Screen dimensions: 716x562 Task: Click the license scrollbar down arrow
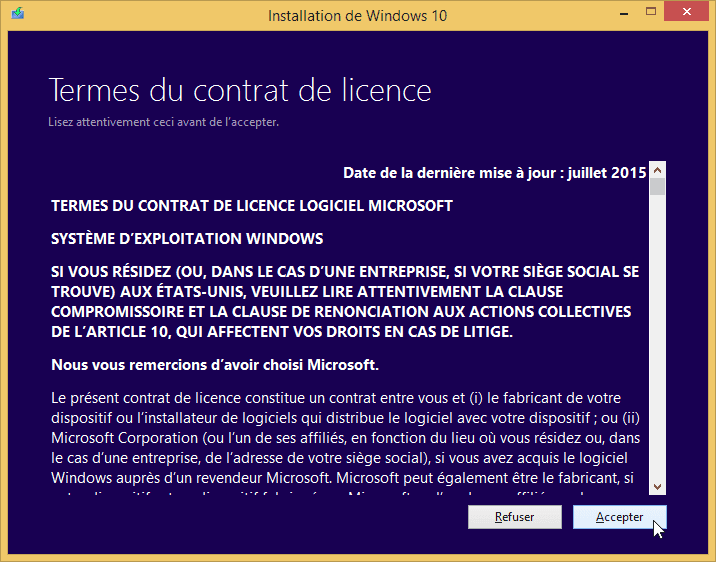point(657,487)
